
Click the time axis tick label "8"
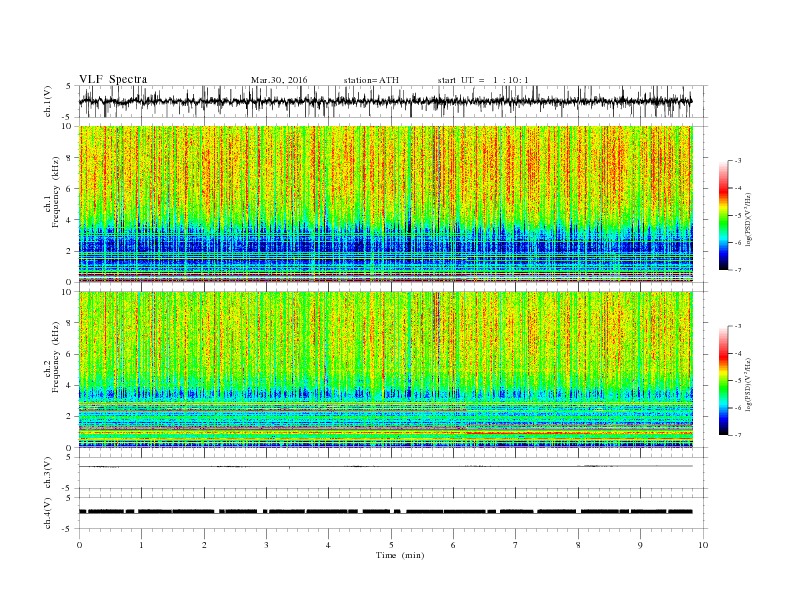click(x=578, y=545)
